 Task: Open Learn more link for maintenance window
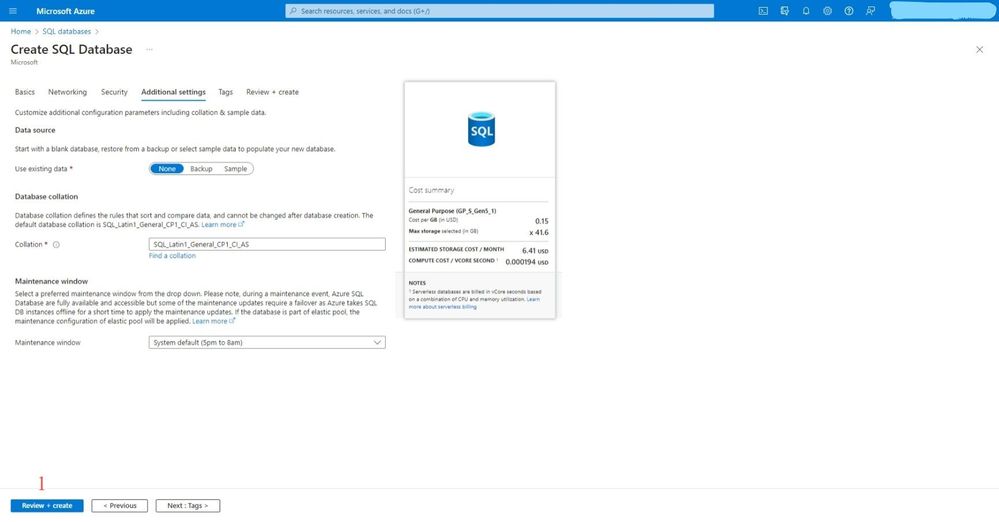[213, 322]
